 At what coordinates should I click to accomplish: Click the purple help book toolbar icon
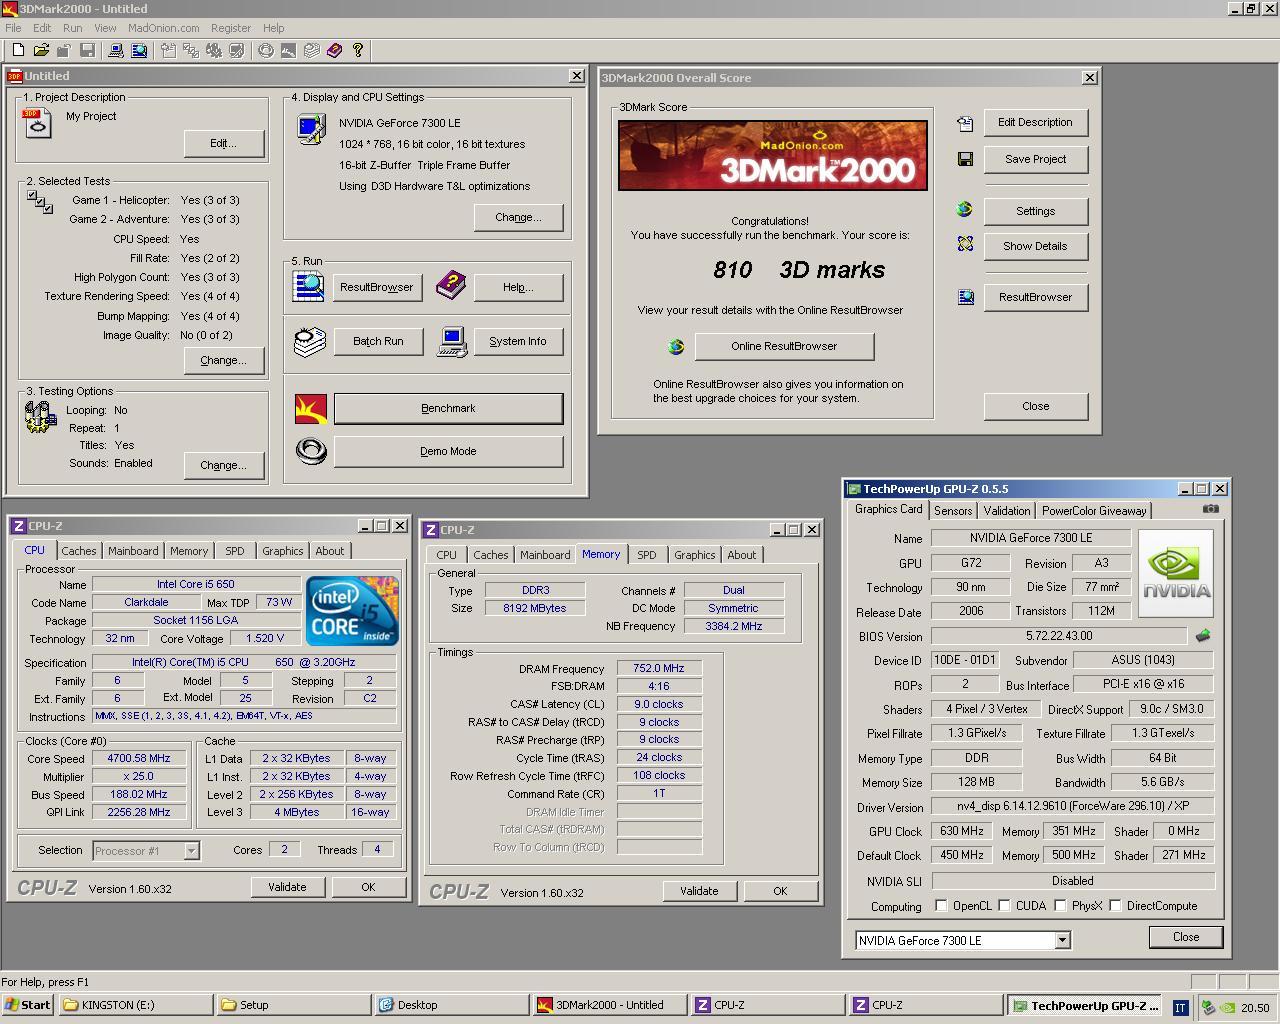pyautogui.click(x=334, y=50)
